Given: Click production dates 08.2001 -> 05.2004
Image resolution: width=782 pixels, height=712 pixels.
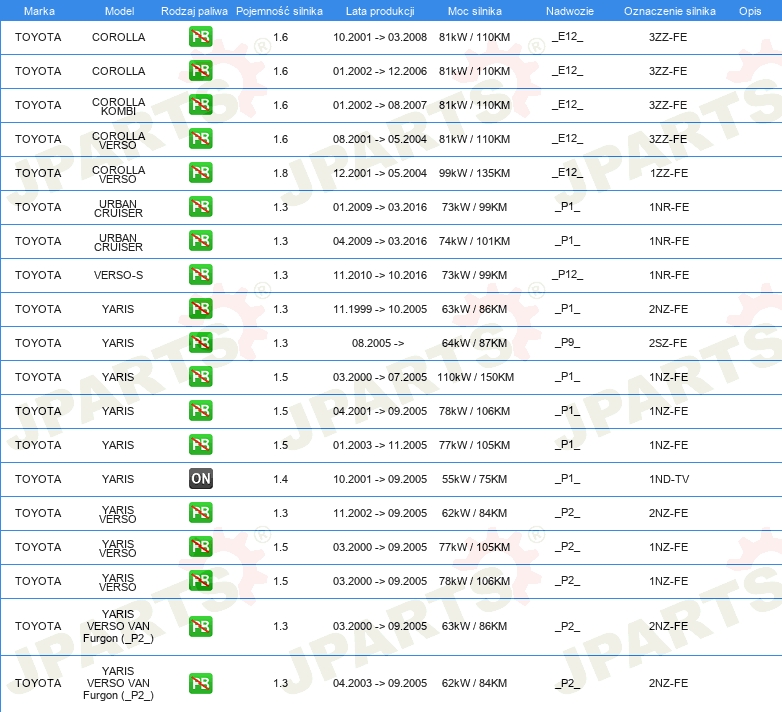Looking at the screenshot, I should point(380,139).
